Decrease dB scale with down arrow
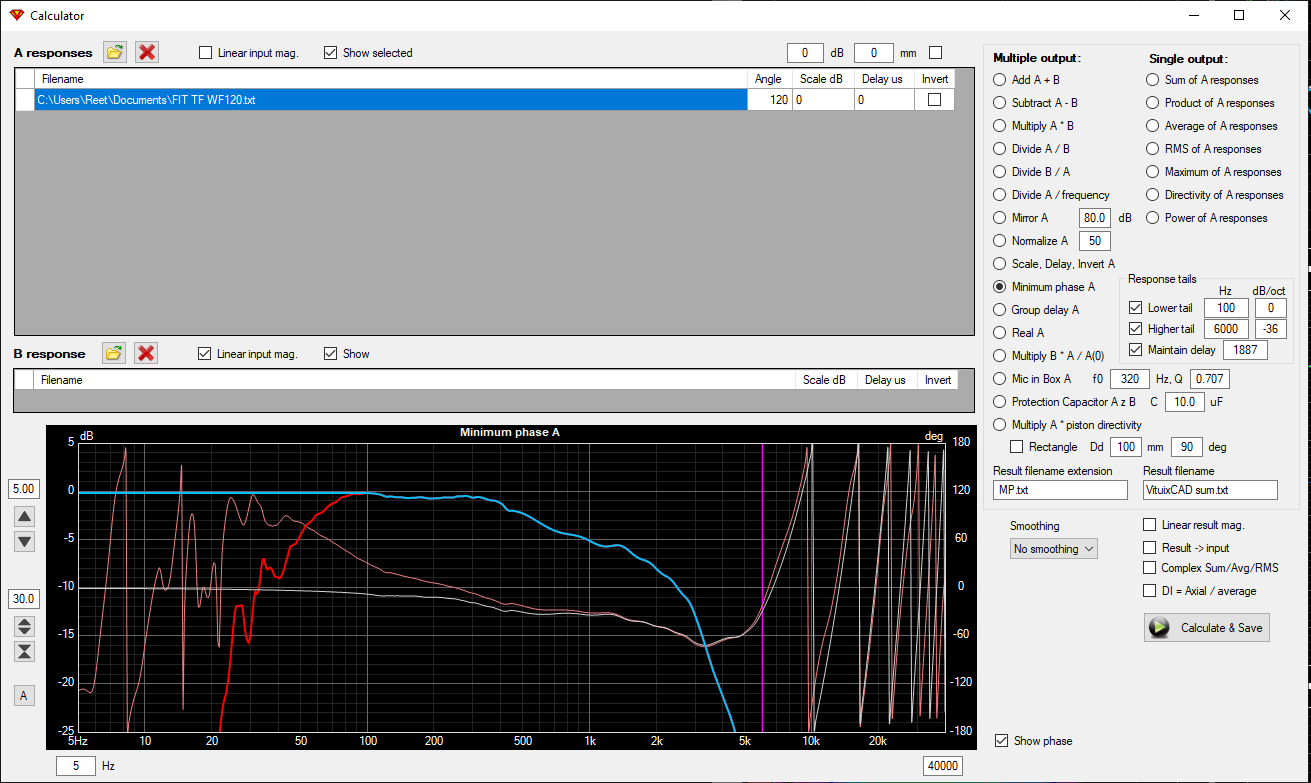The height and width of the screenshot is (783, 1311). pos(25,541)
